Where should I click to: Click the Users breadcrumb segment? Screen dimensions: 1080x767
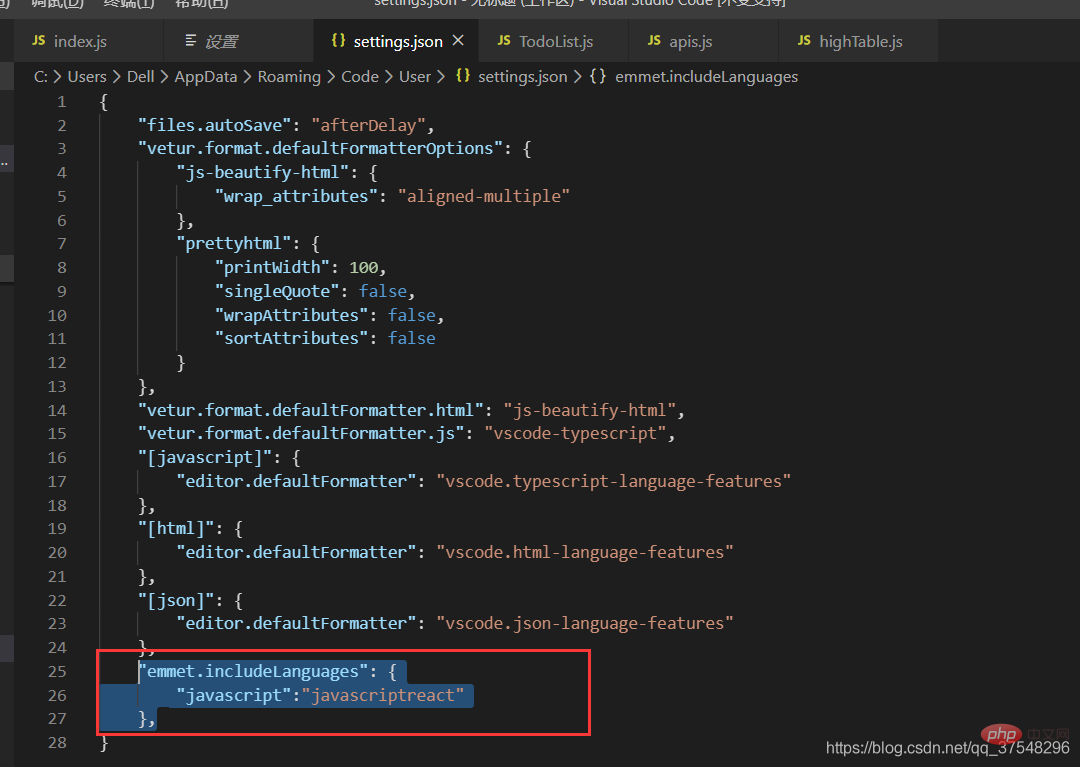point(87,77)
